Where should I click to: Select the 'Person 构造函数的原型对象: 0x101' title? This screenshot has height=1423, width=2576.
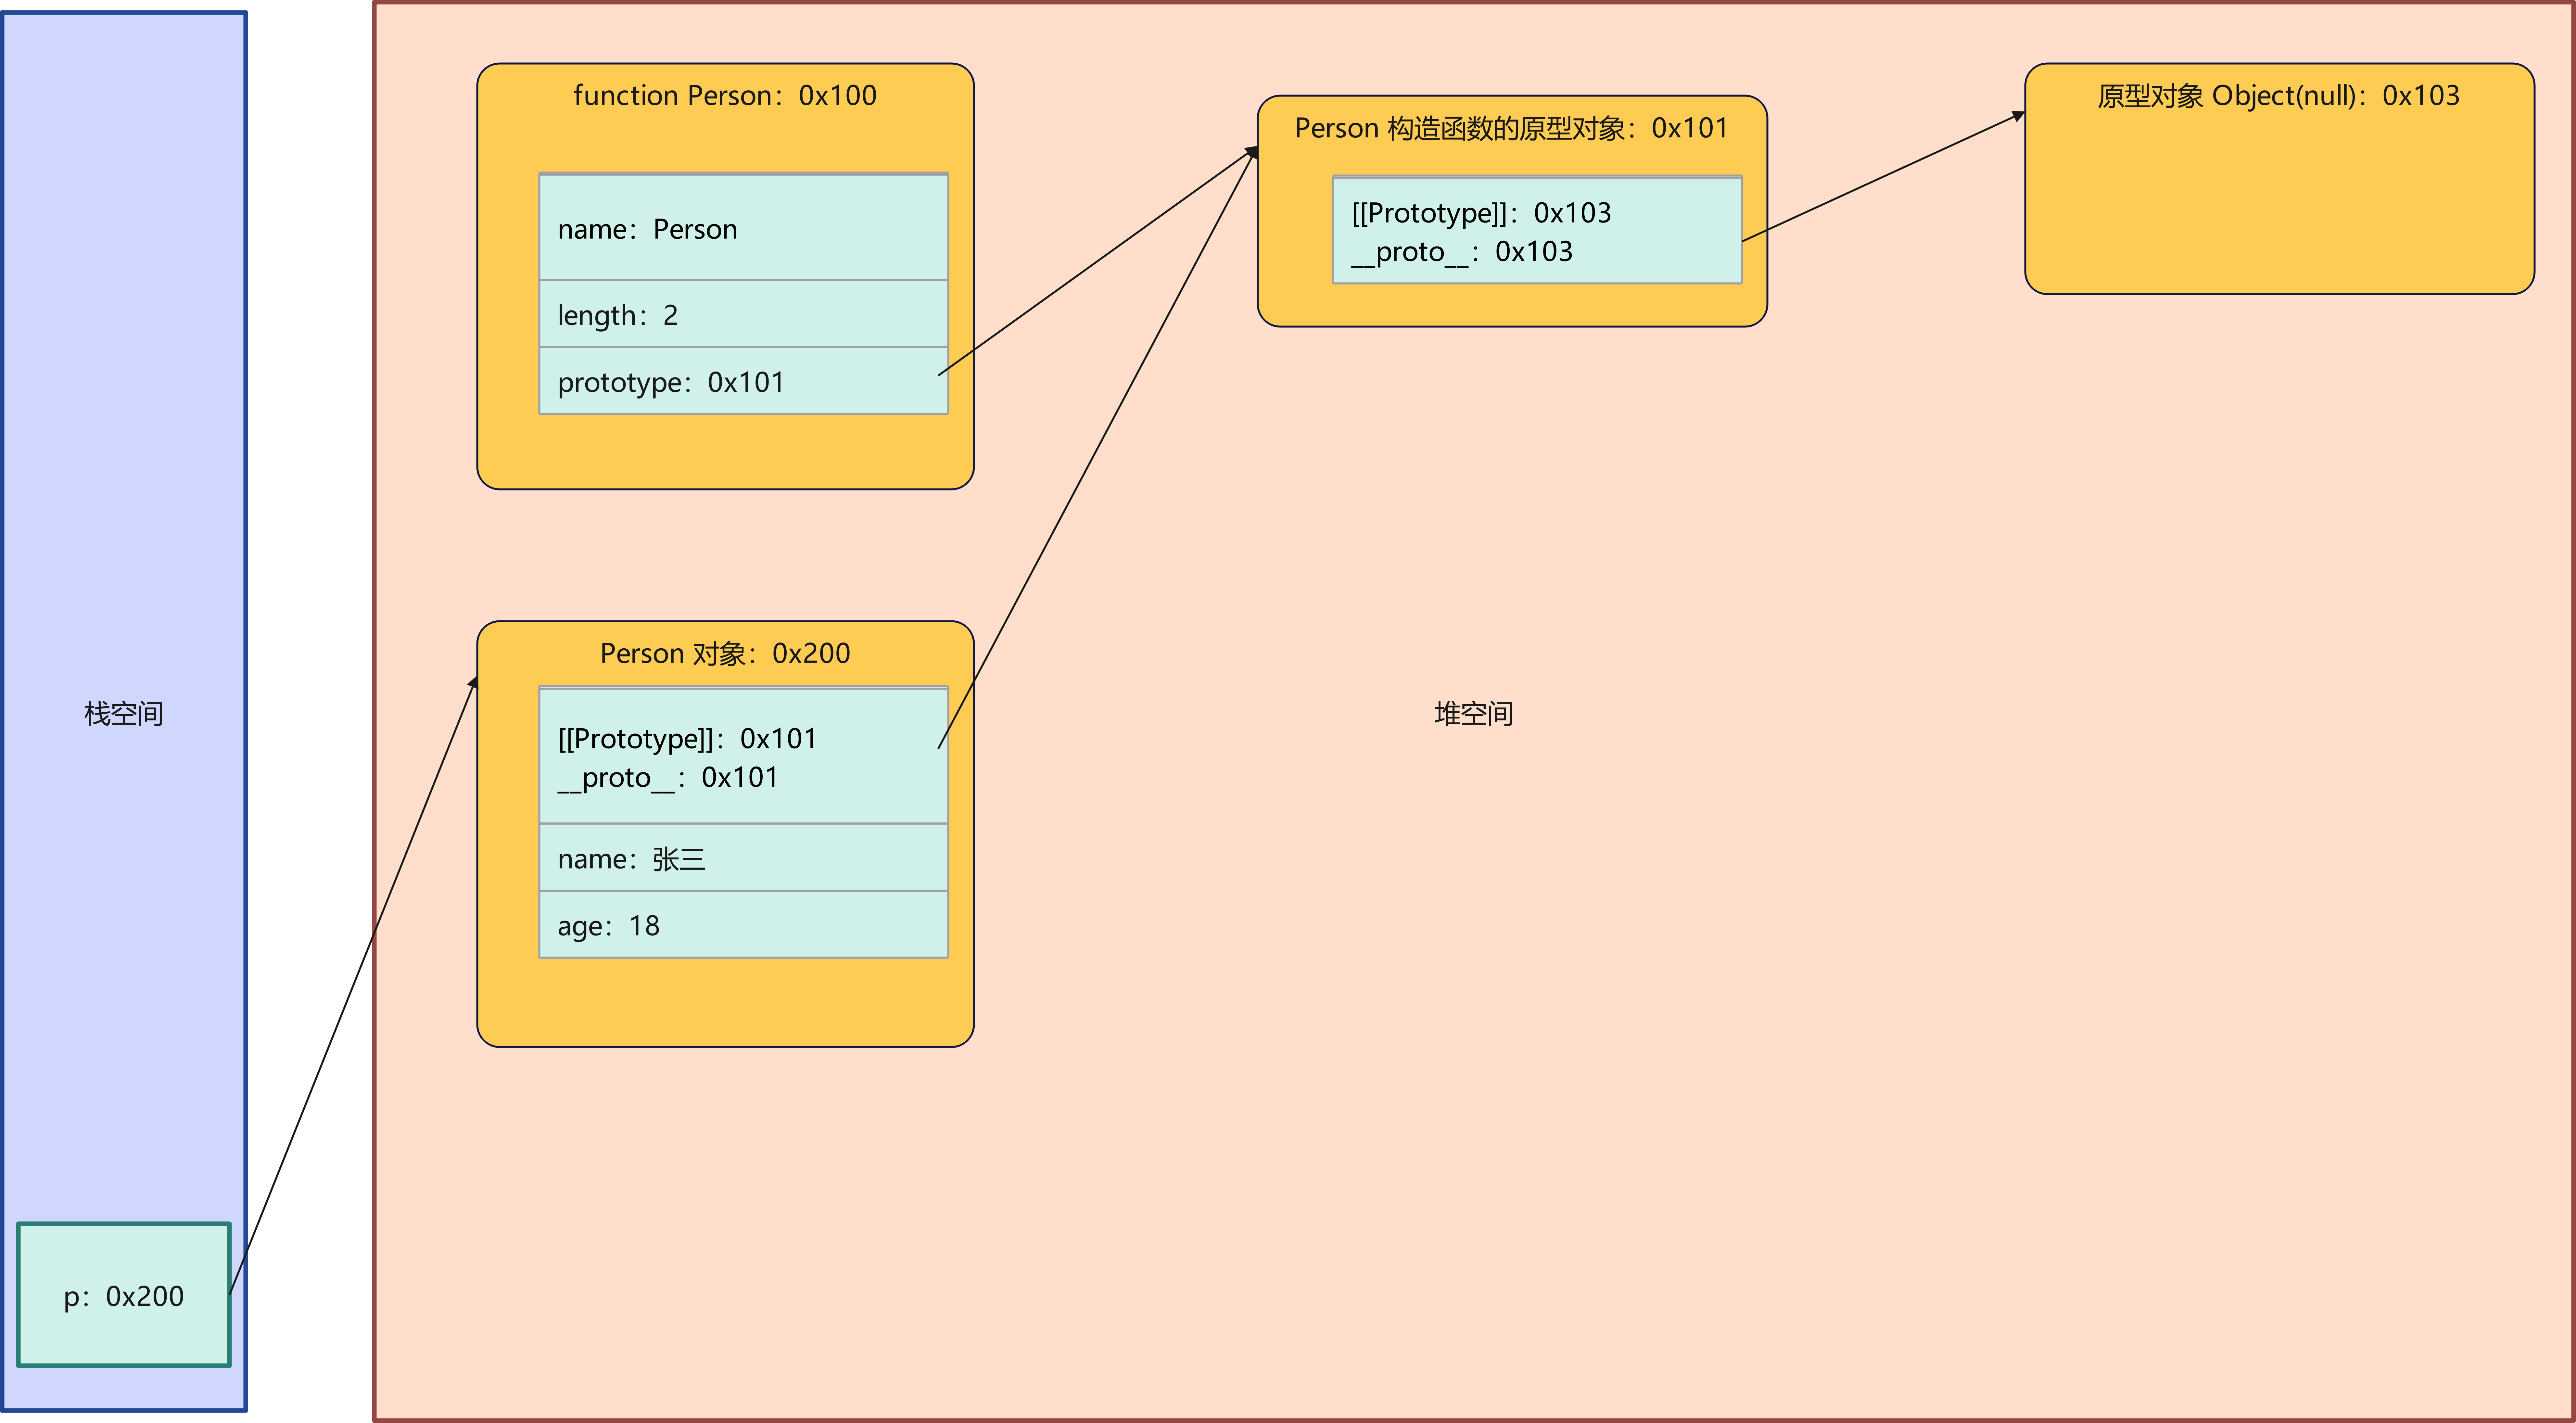tap(1511, 128)
